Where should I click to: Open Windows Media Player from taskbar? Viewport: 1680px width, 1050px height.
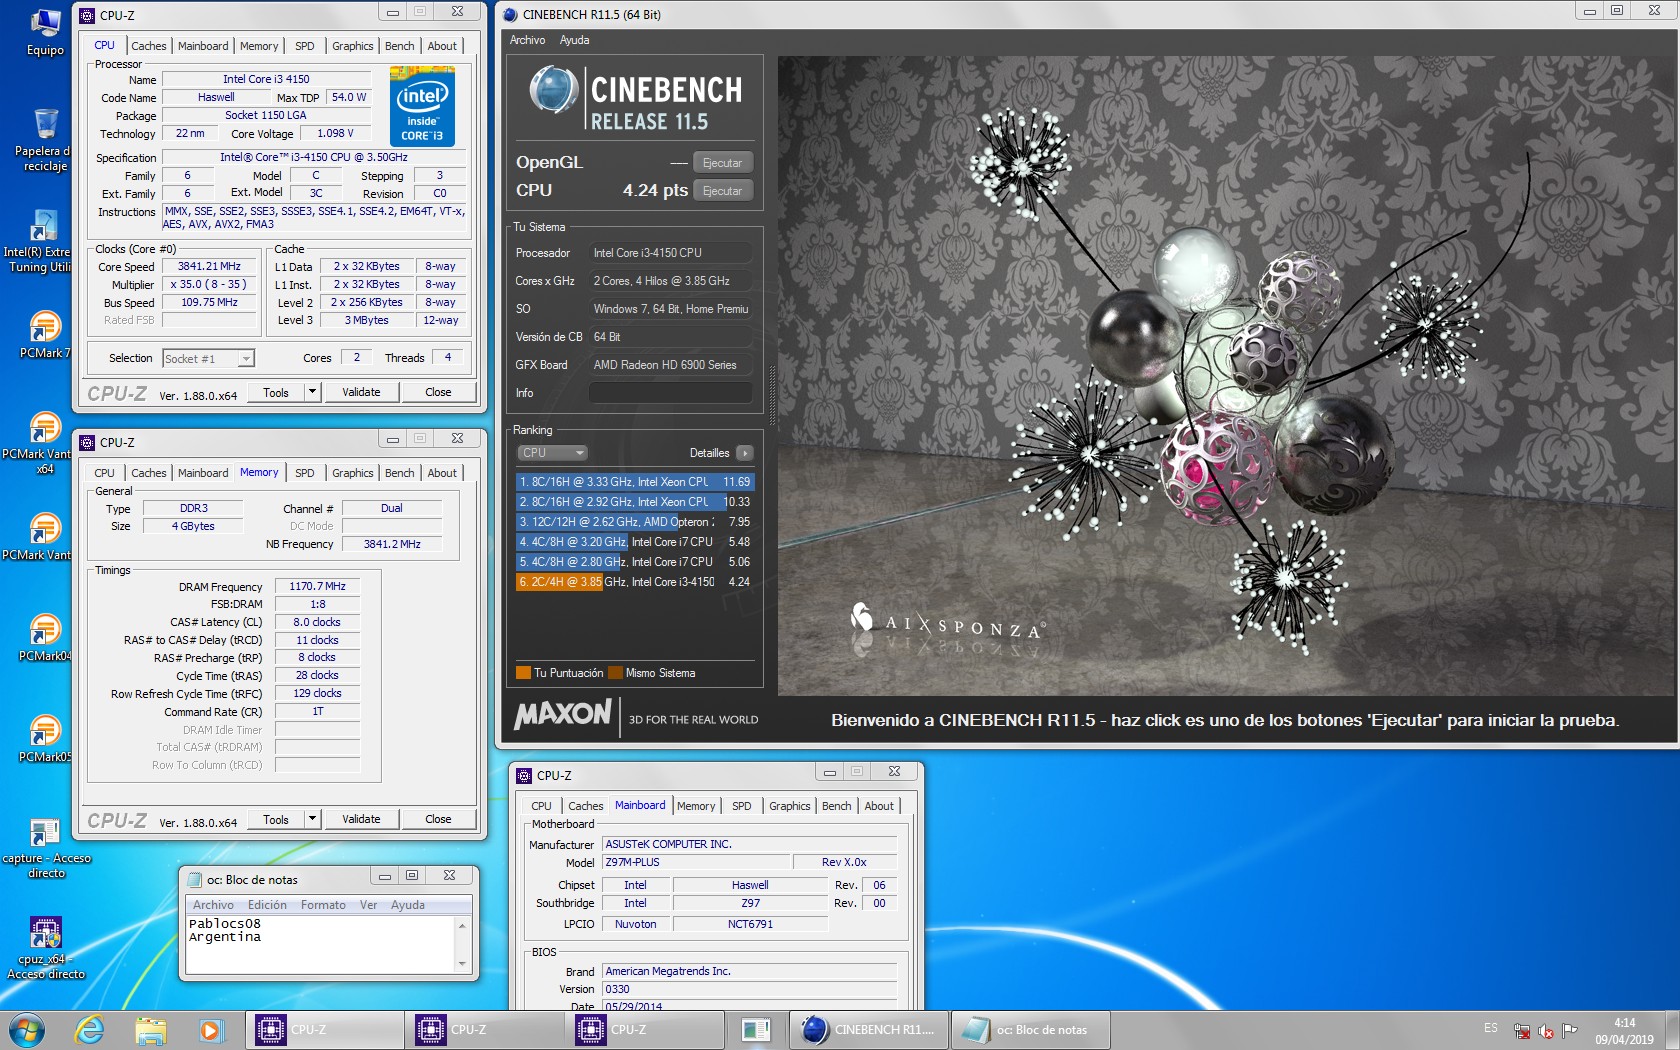[x=210, y=1029]
